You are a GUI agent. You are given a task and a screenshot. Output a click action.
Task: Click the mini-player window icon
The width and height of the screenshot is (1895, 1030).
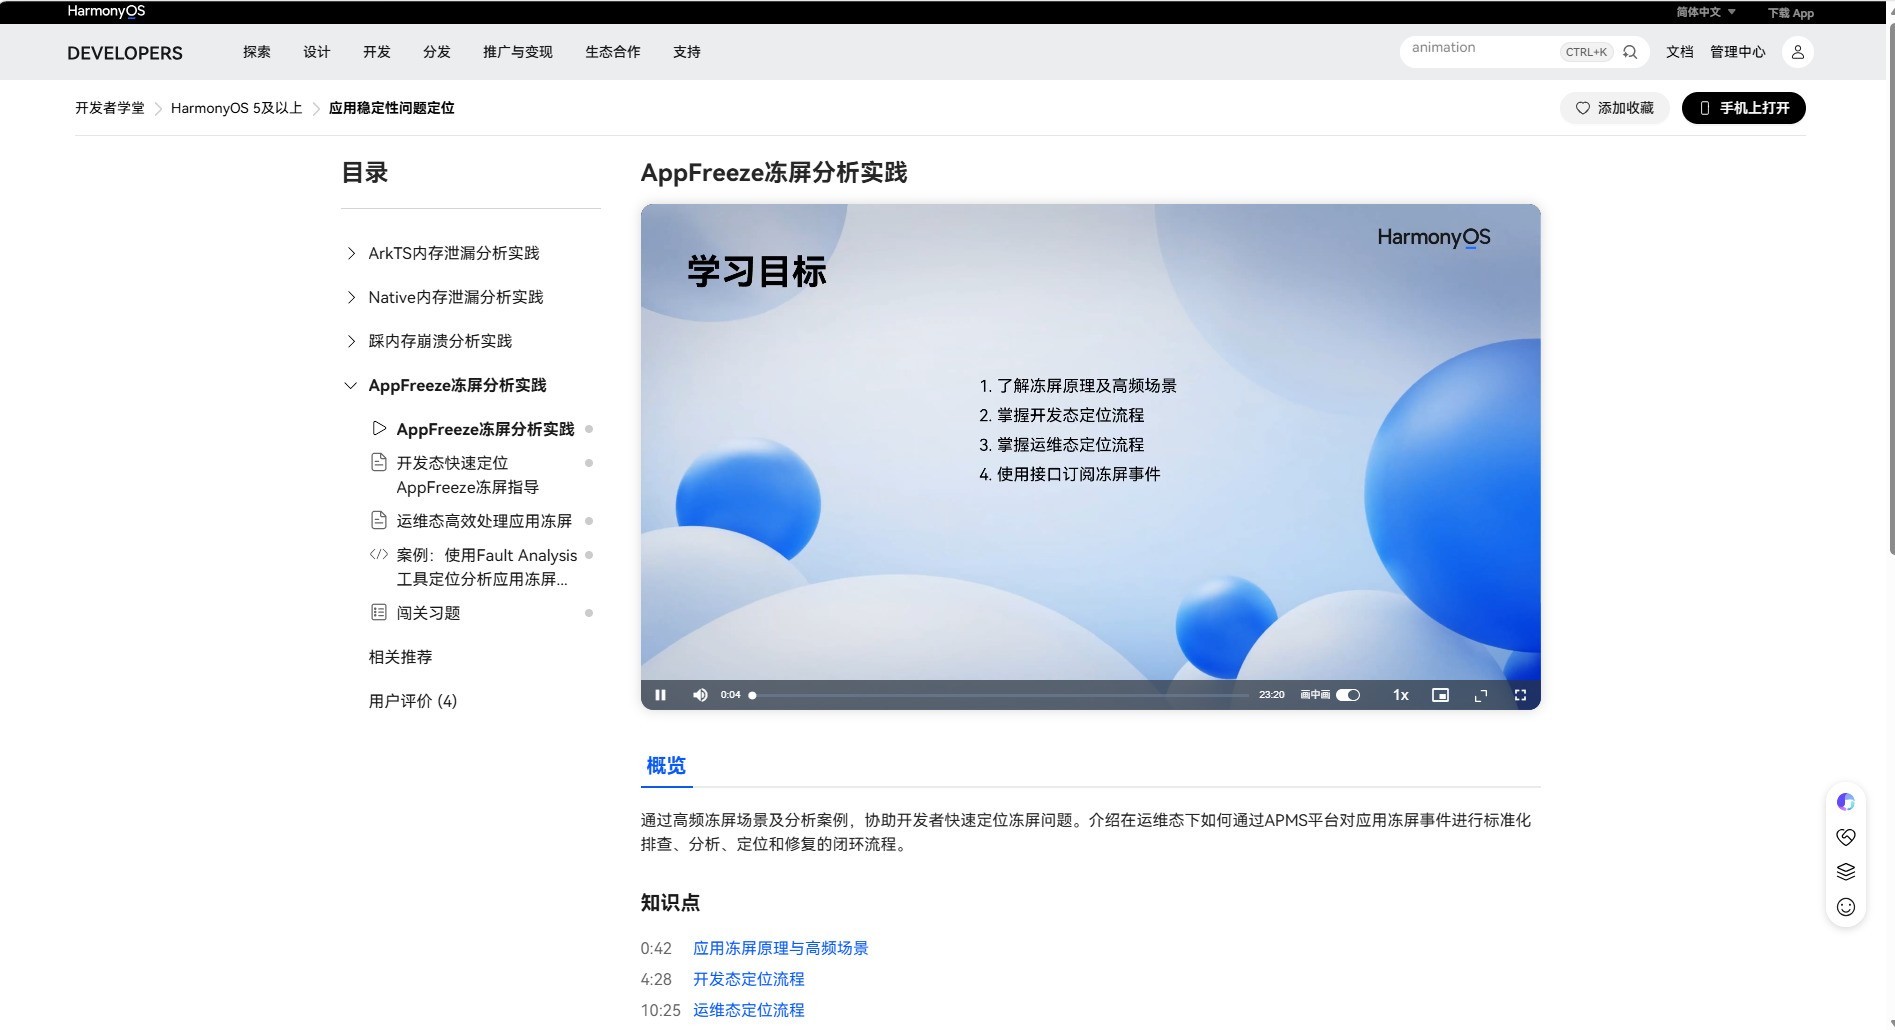pos(1440,695)
